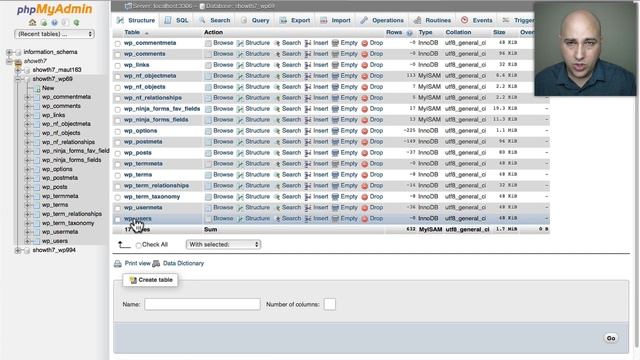
Task: Open the Events tab
Action: (x=477, y=20)
